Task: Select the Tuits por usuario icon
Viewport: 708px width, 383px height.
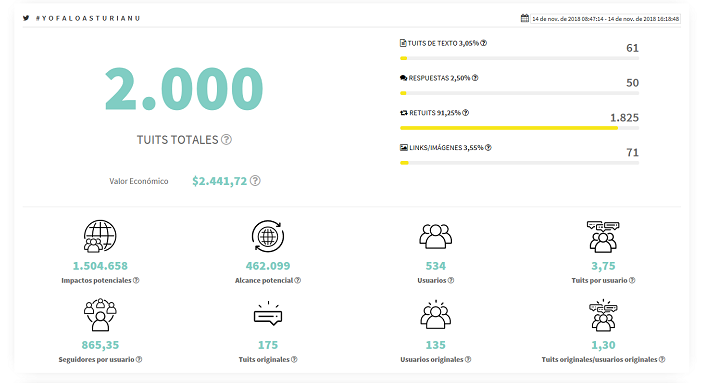Action: [603, 236]
